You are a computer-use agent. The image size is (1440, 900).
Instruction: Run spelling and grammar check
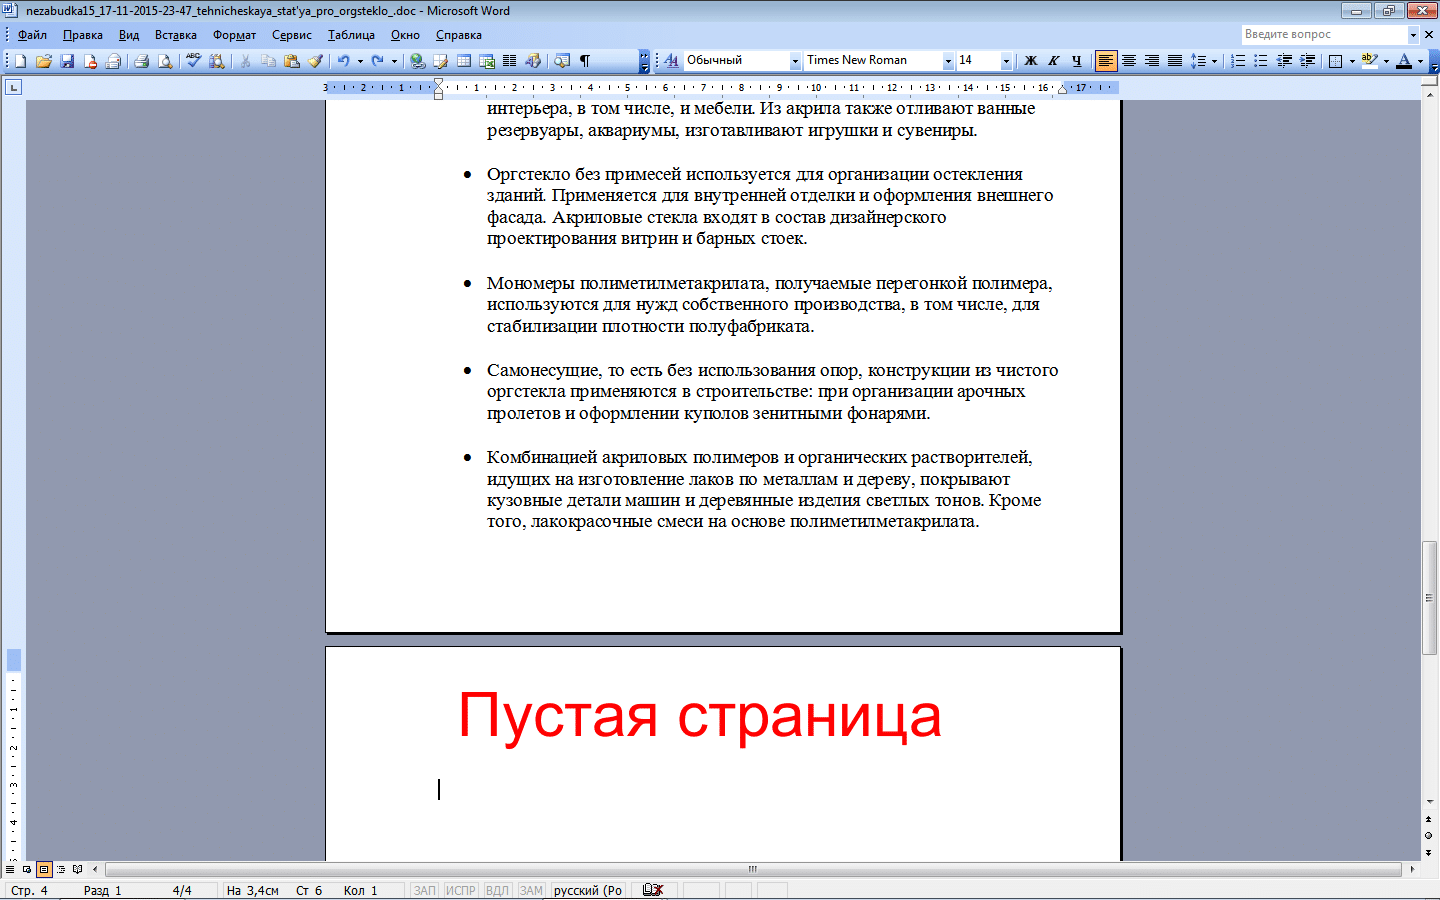click(193, 61)
